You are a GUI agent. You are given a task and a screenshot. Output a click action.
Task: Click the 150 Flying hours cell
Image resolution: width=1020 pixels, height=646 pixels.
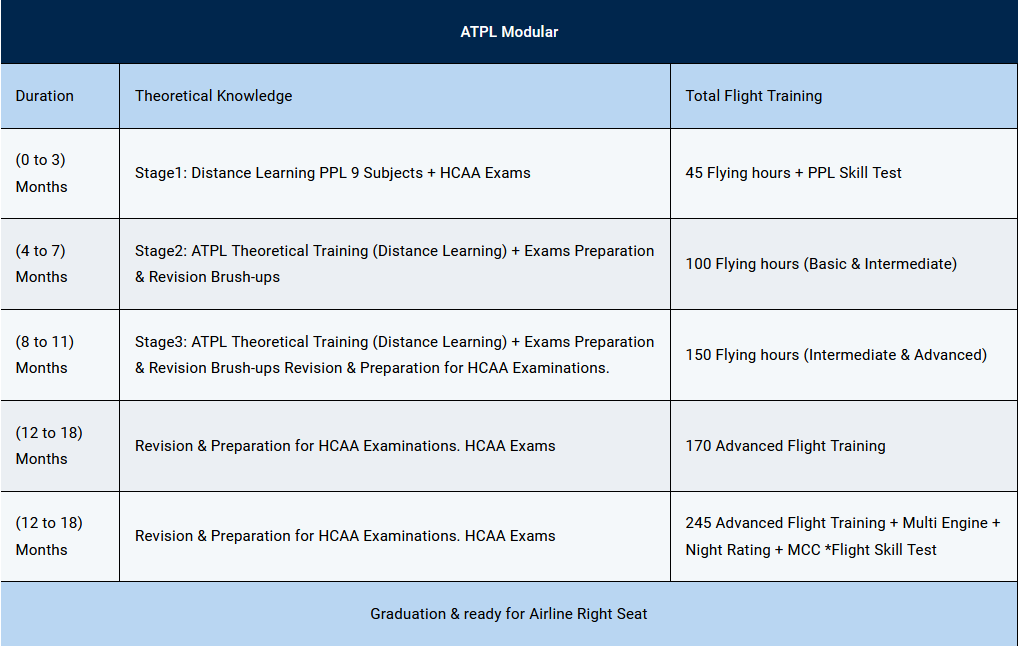click(836, 355)
